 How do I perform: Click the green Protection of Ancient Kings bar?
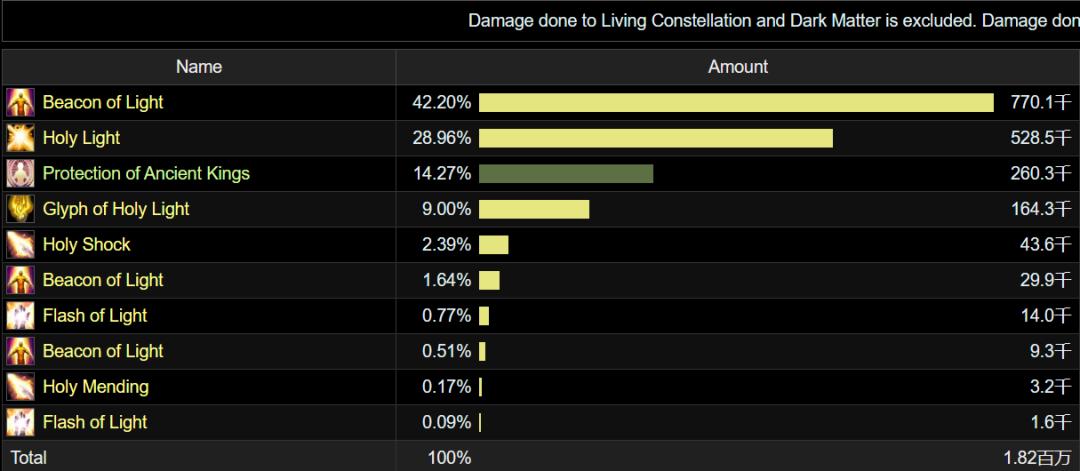[x=566, y=174]
